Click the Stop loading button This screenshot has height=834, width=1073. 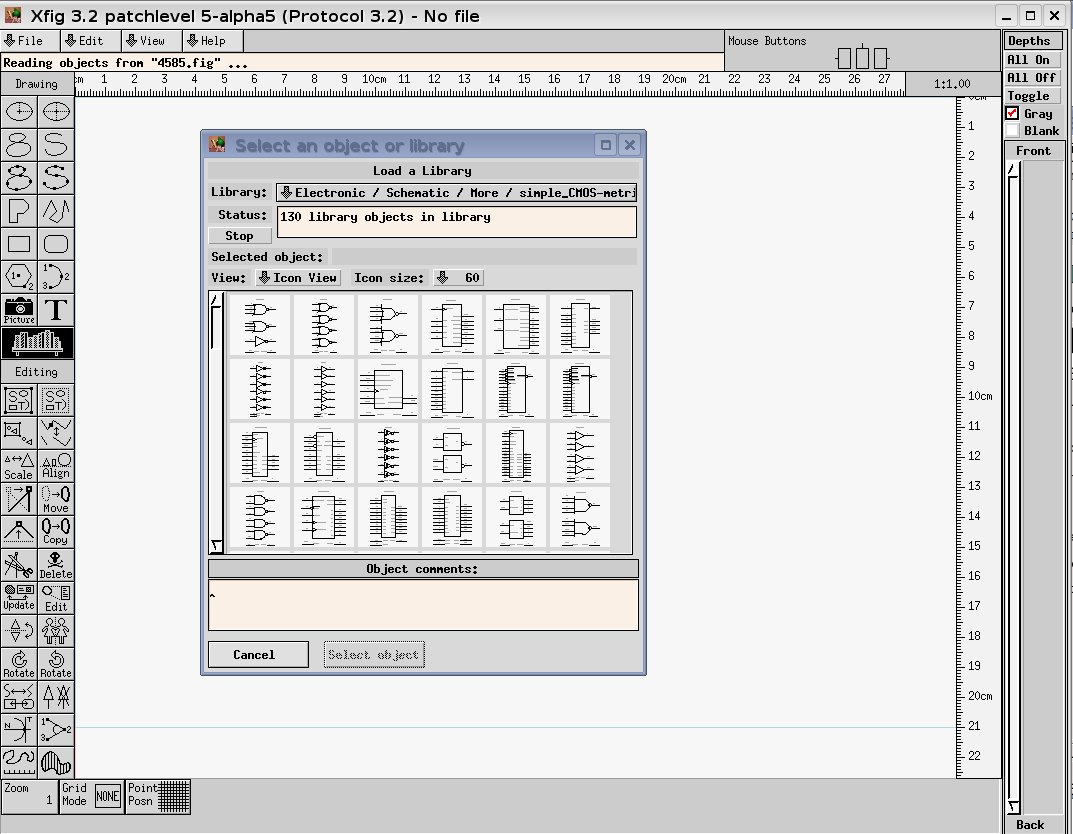tap(239, 236)
